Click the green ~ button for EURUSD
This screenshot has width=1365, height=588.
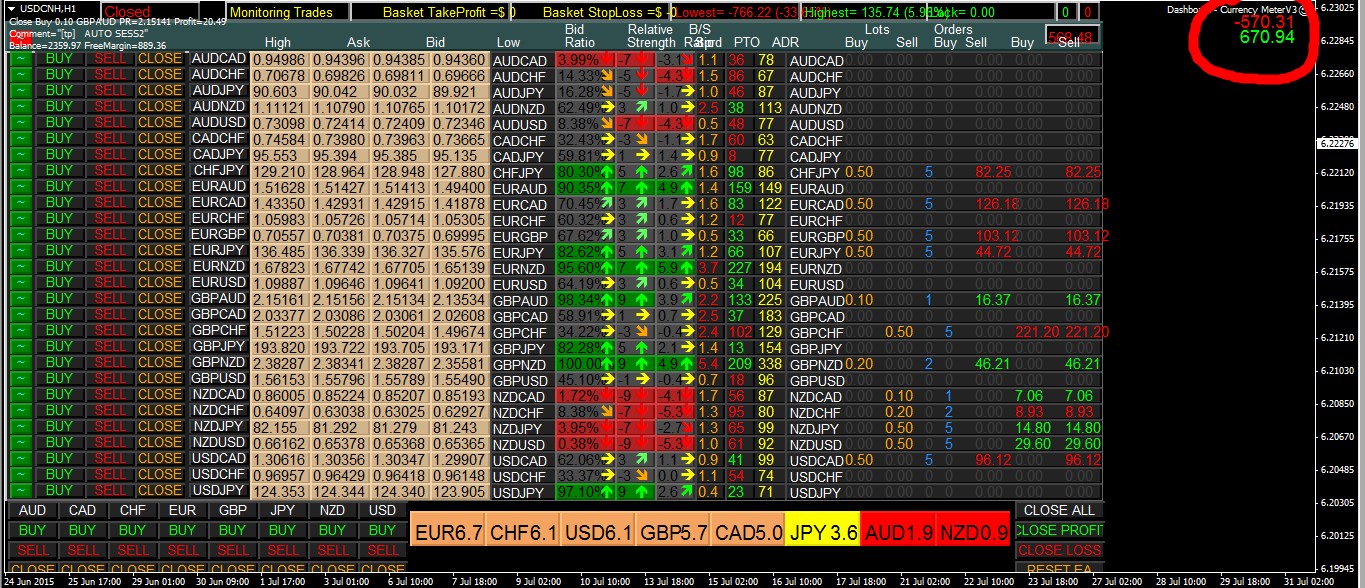20,283
